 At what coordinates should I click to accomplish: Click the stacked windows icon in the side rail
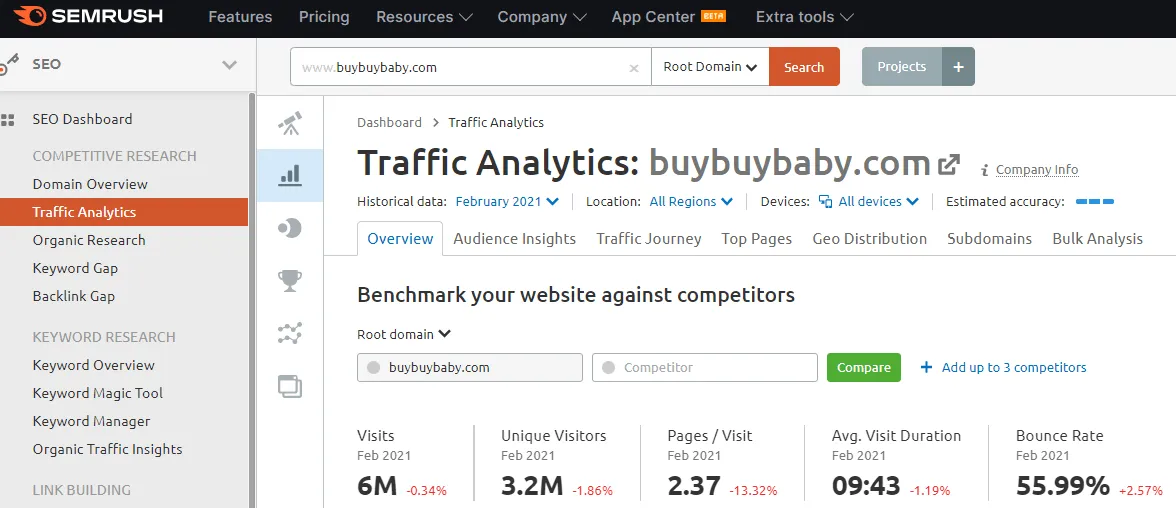click(290, 386)
